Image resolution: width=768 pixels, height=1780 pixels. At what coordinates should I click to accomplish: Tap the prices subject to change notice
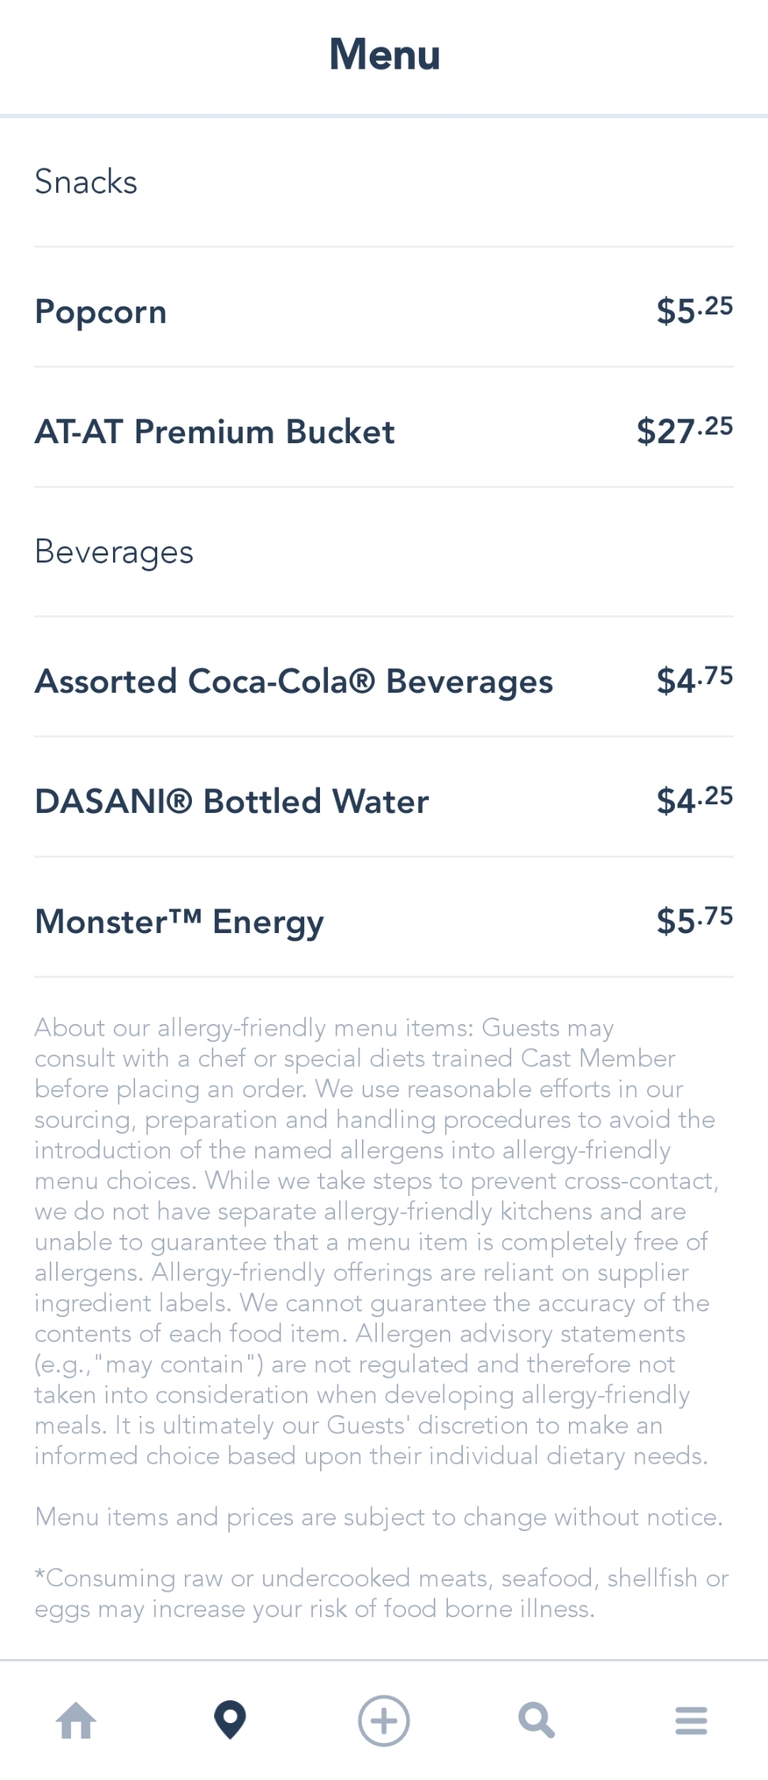point(378,1517)
